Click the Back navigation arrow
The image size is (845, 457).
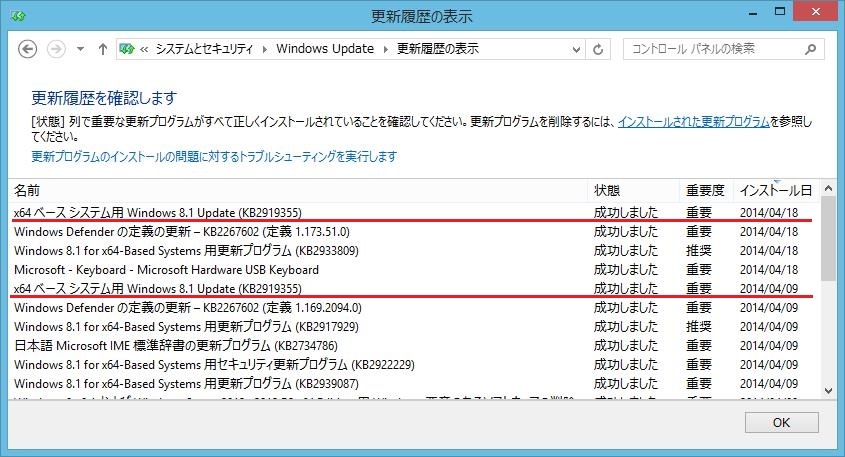click(27, 49)
